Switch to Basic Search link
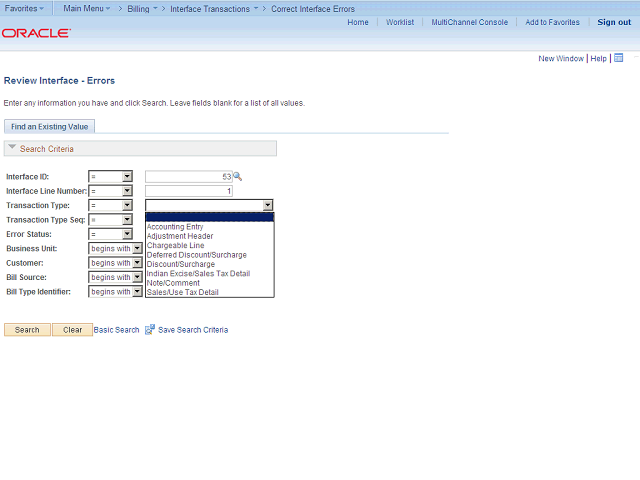Image resolution: width=640 pixels, height=480 pixels. (116, 330)
